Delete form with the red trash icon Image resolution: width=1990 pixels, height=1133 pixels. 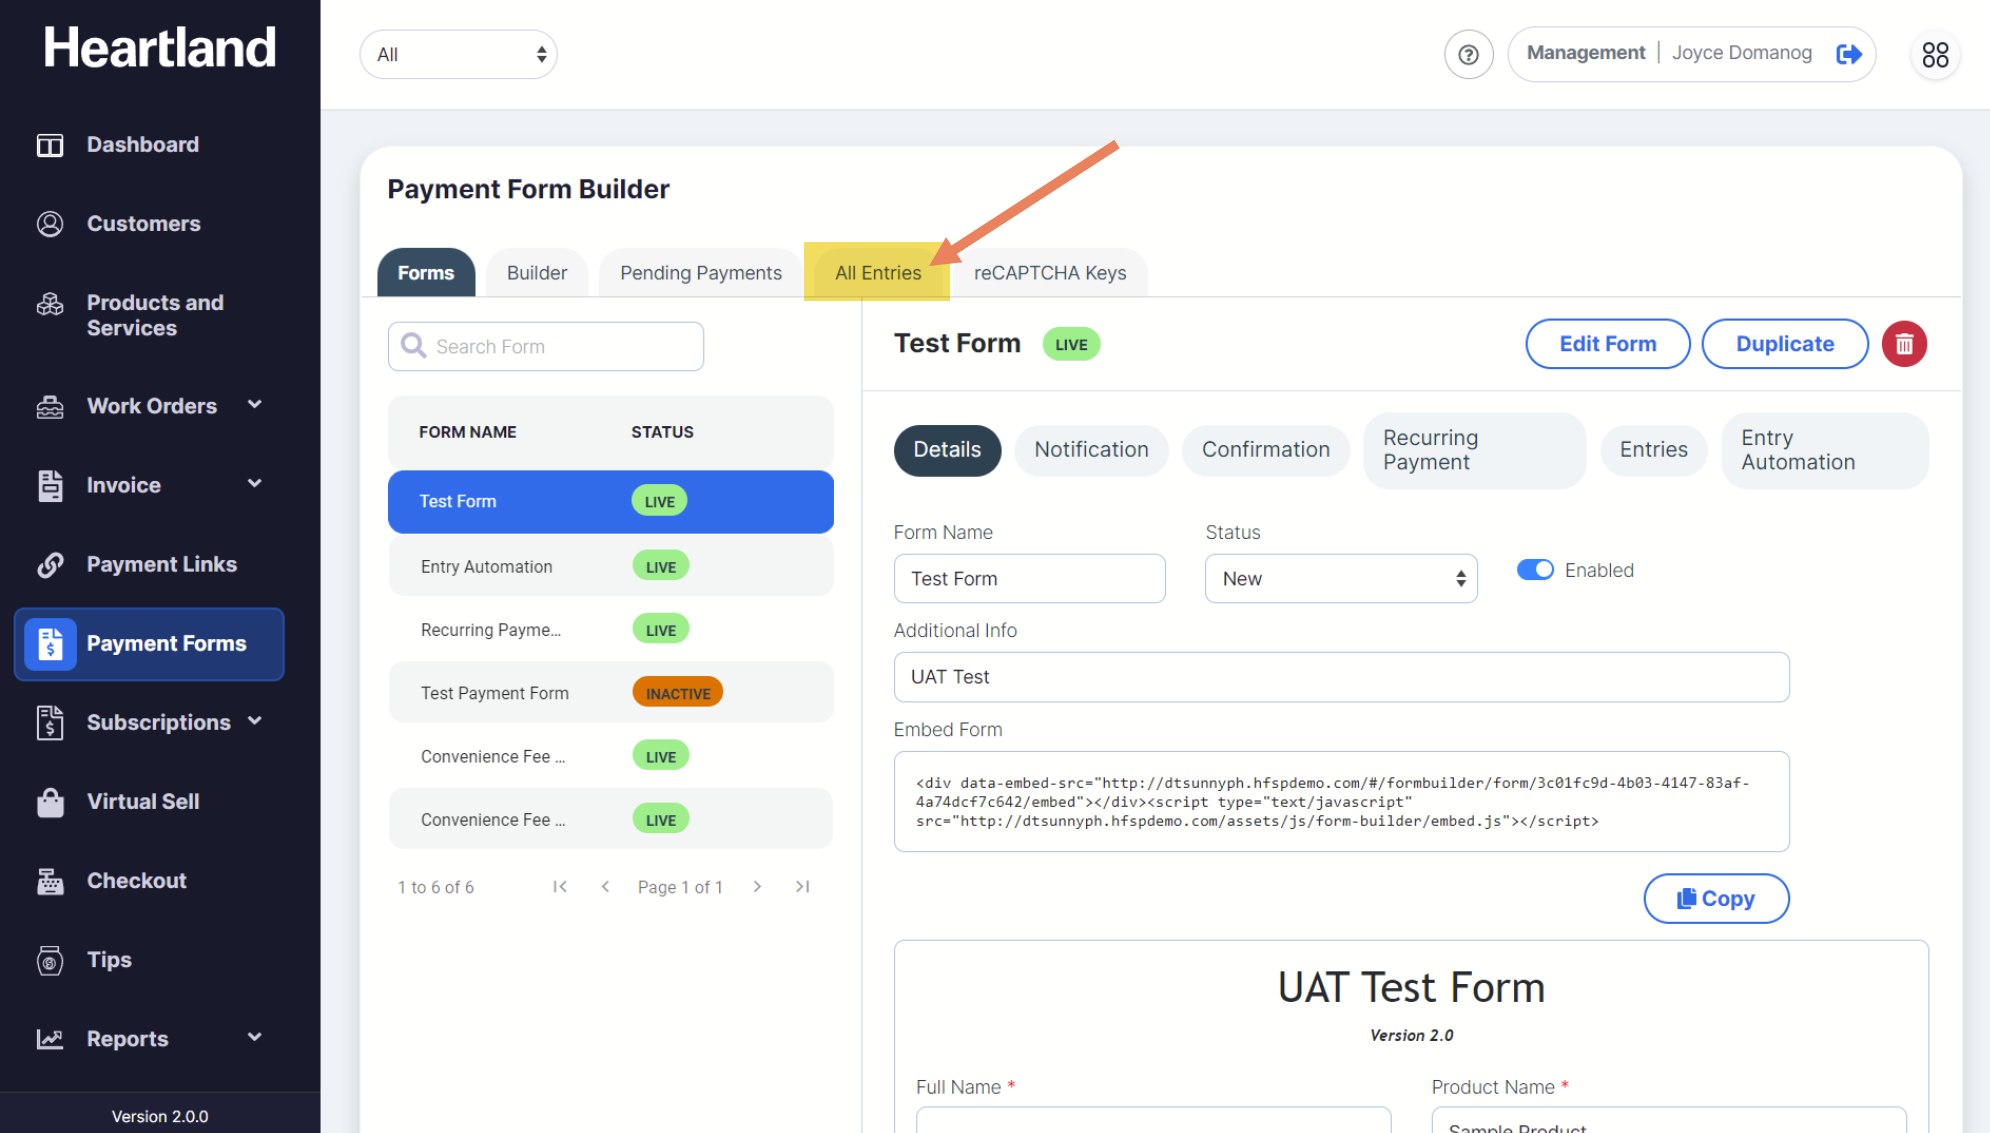[x=1904, y=344]
